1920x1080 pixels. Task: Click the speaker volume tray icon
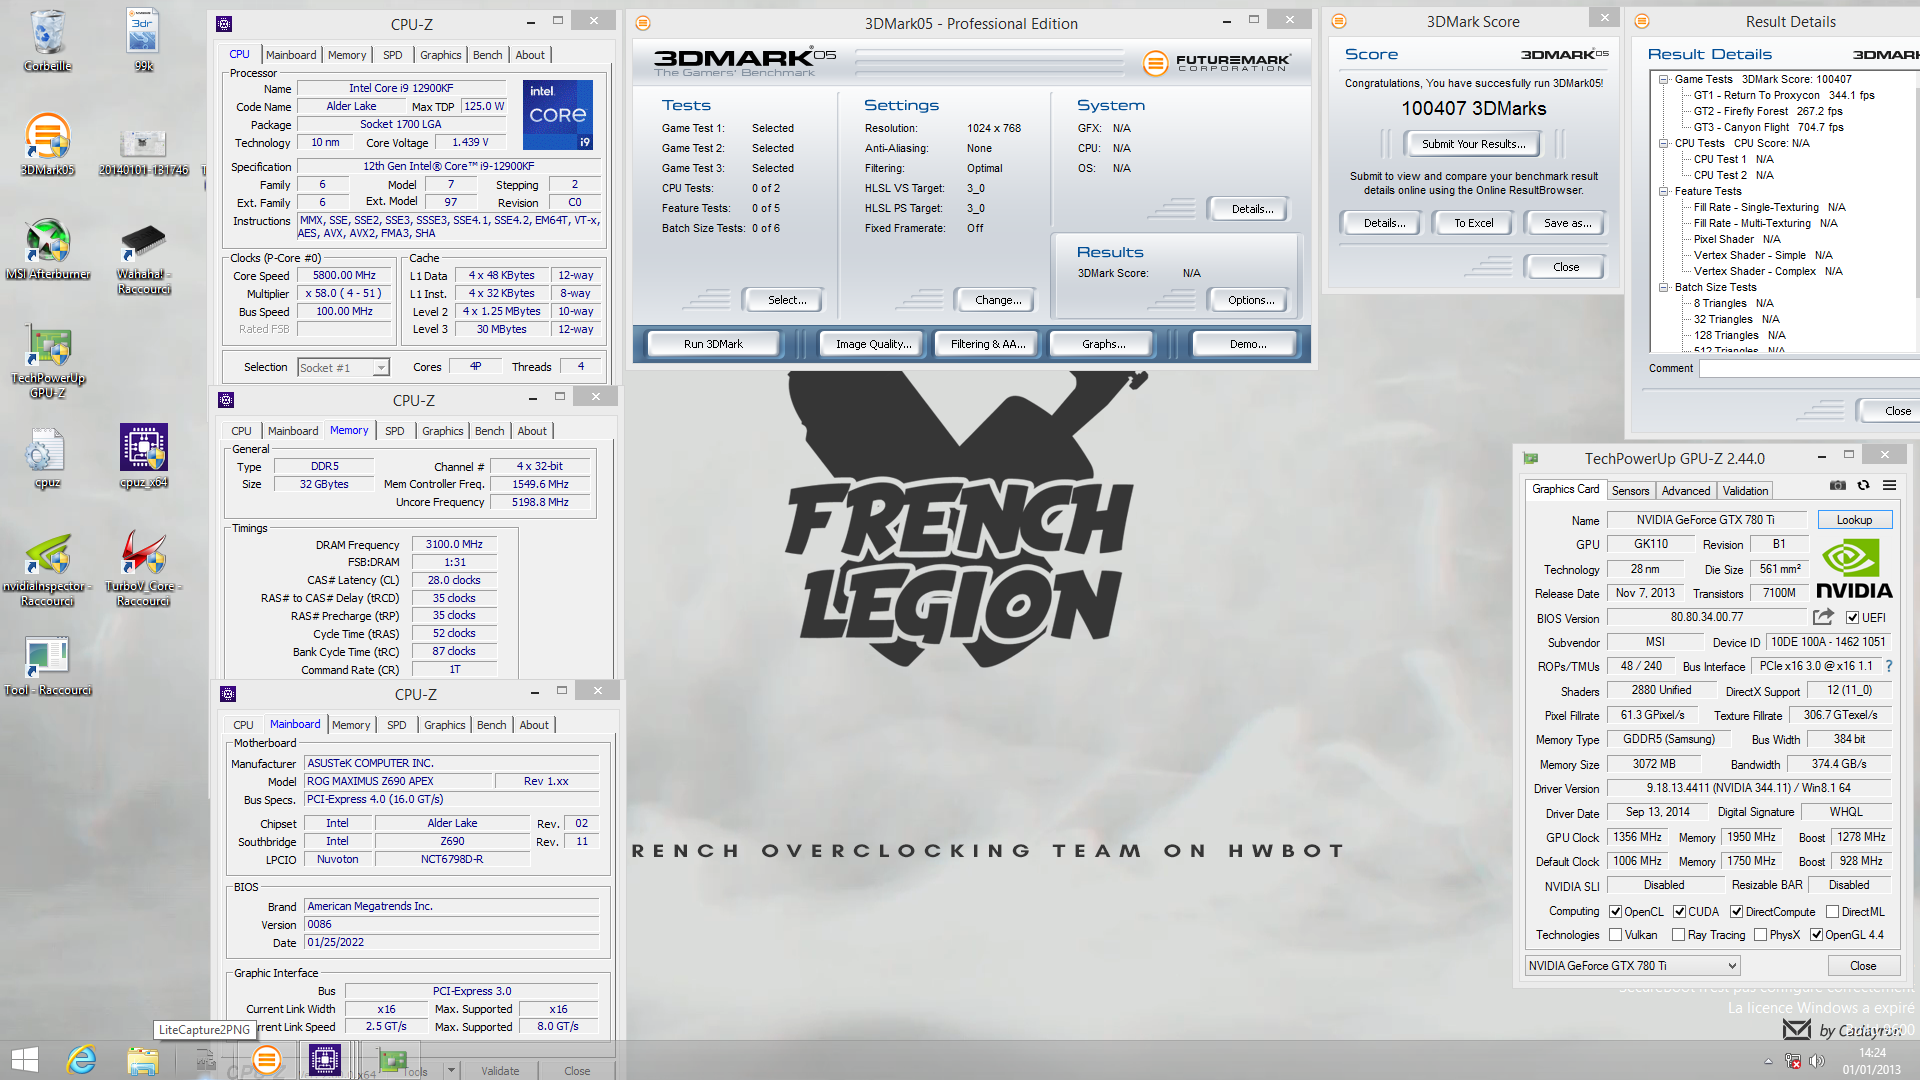[x=1816, y=1061]
